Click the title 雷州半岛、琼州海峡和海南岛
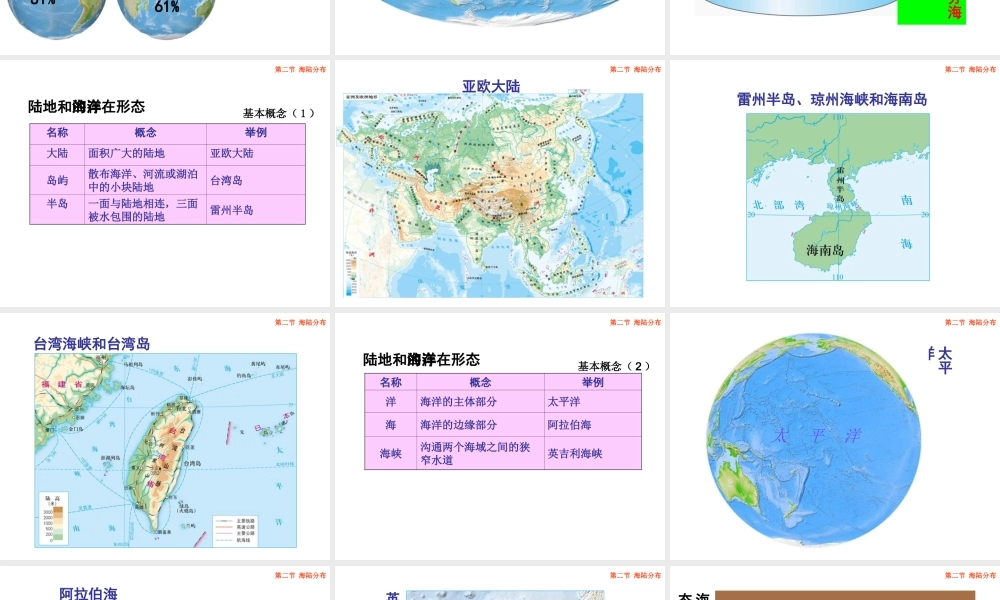 pos(832,99)
